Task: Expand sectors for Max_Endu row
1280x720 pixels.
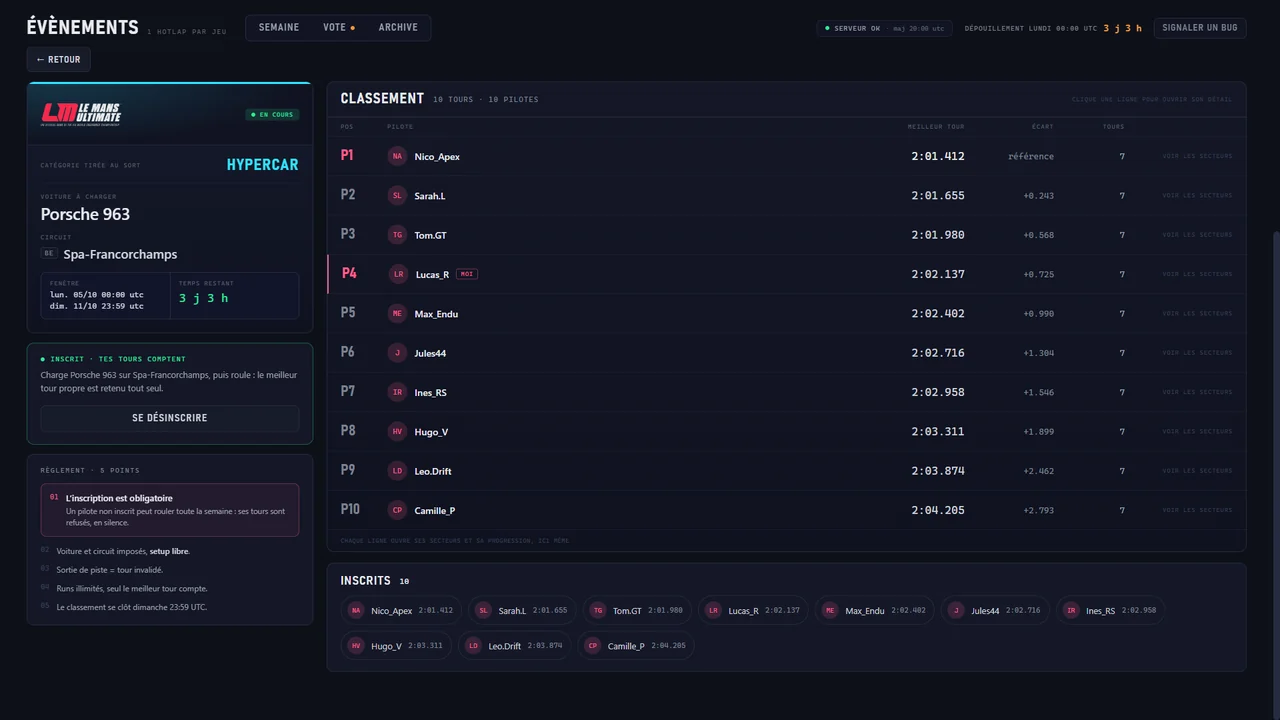Action: point(1197,314)
